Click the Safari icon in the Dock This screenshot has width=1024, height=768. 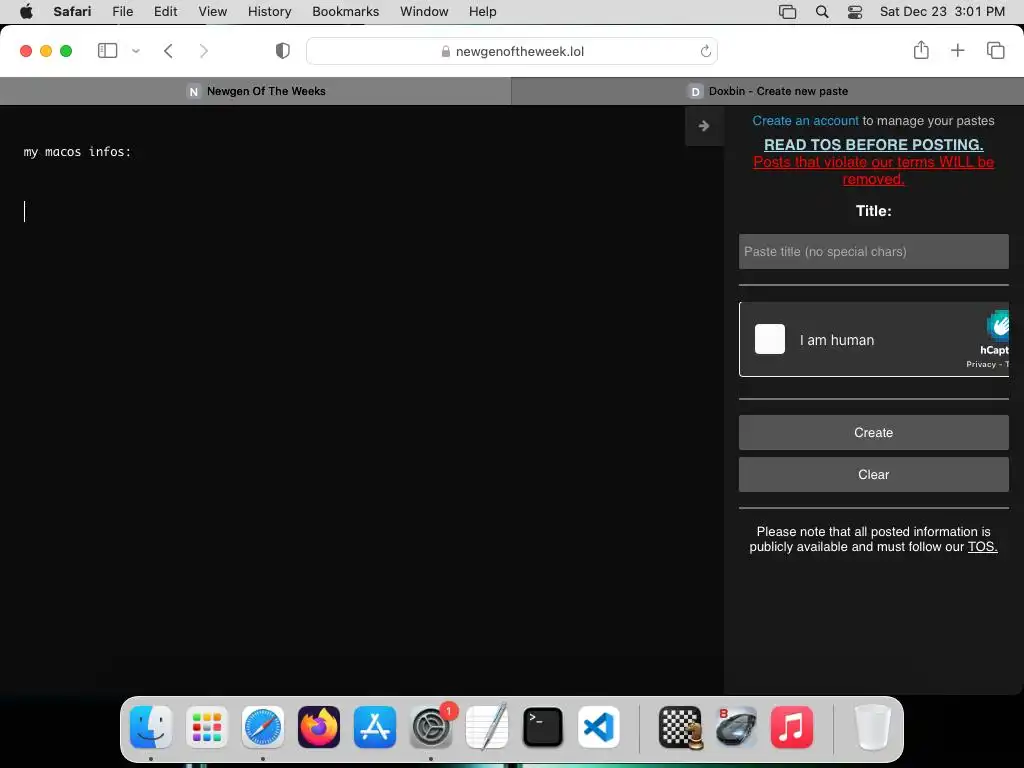coord(263,727)
